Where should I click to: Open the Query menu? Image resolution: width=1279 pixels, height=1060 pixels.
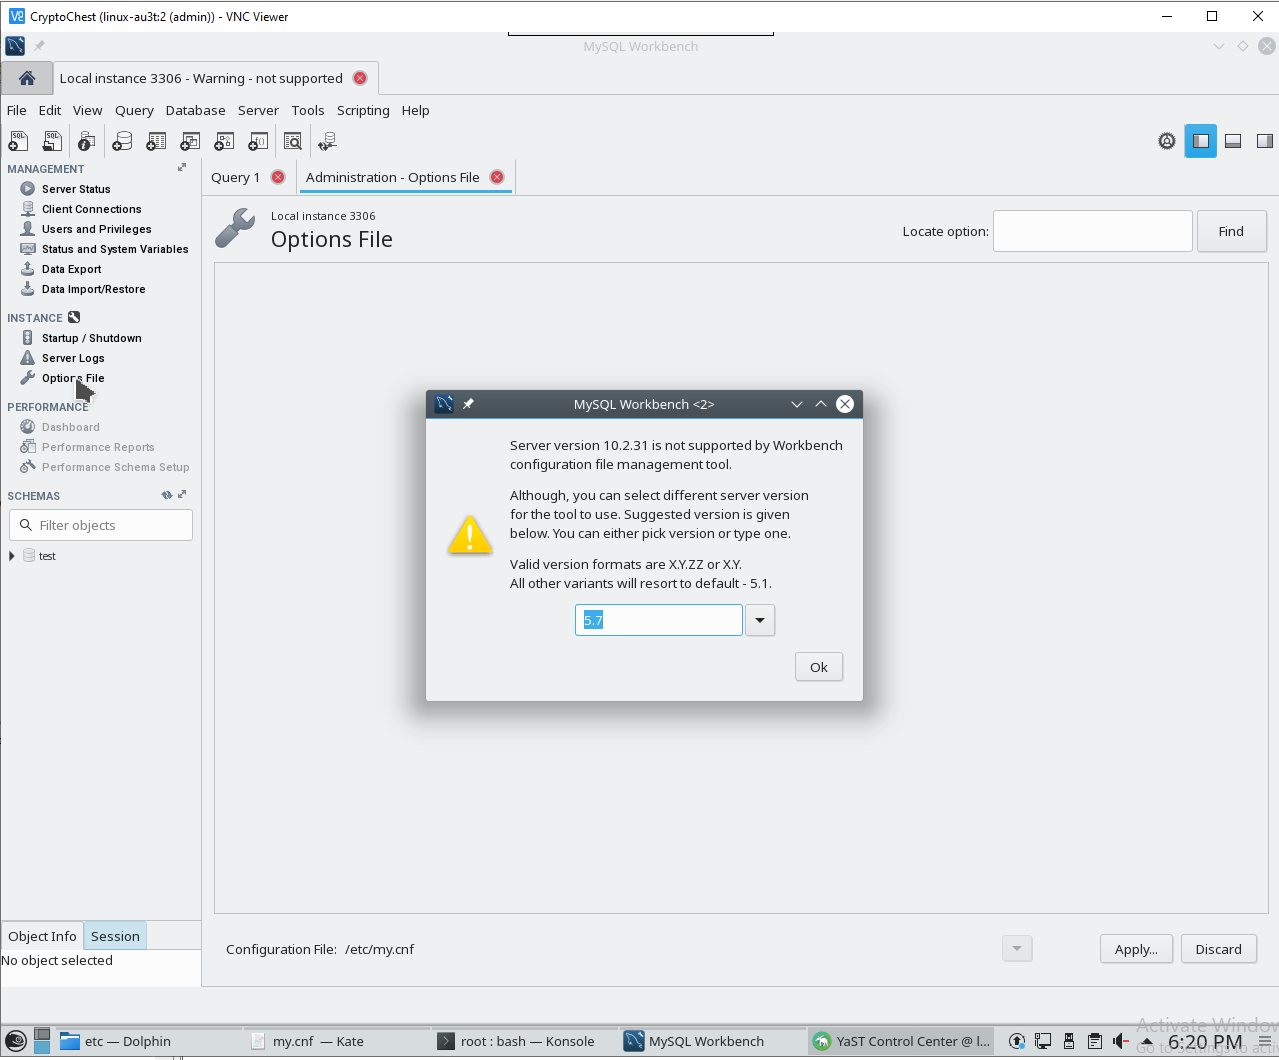(134, 110)
